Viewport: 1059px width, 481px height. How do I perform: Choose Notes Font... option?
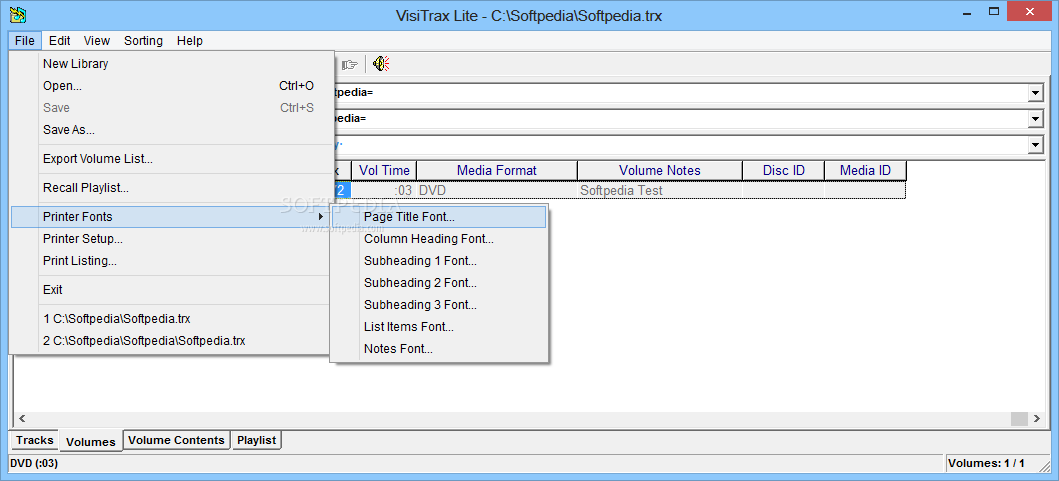pos(439,349)
